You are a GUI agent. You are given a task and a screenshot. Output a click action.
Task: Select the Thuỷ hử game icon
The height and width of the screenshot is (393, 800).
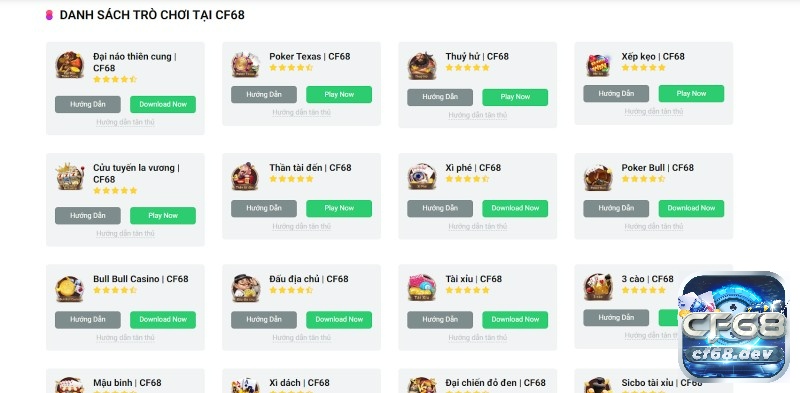(x=422, y=65)
